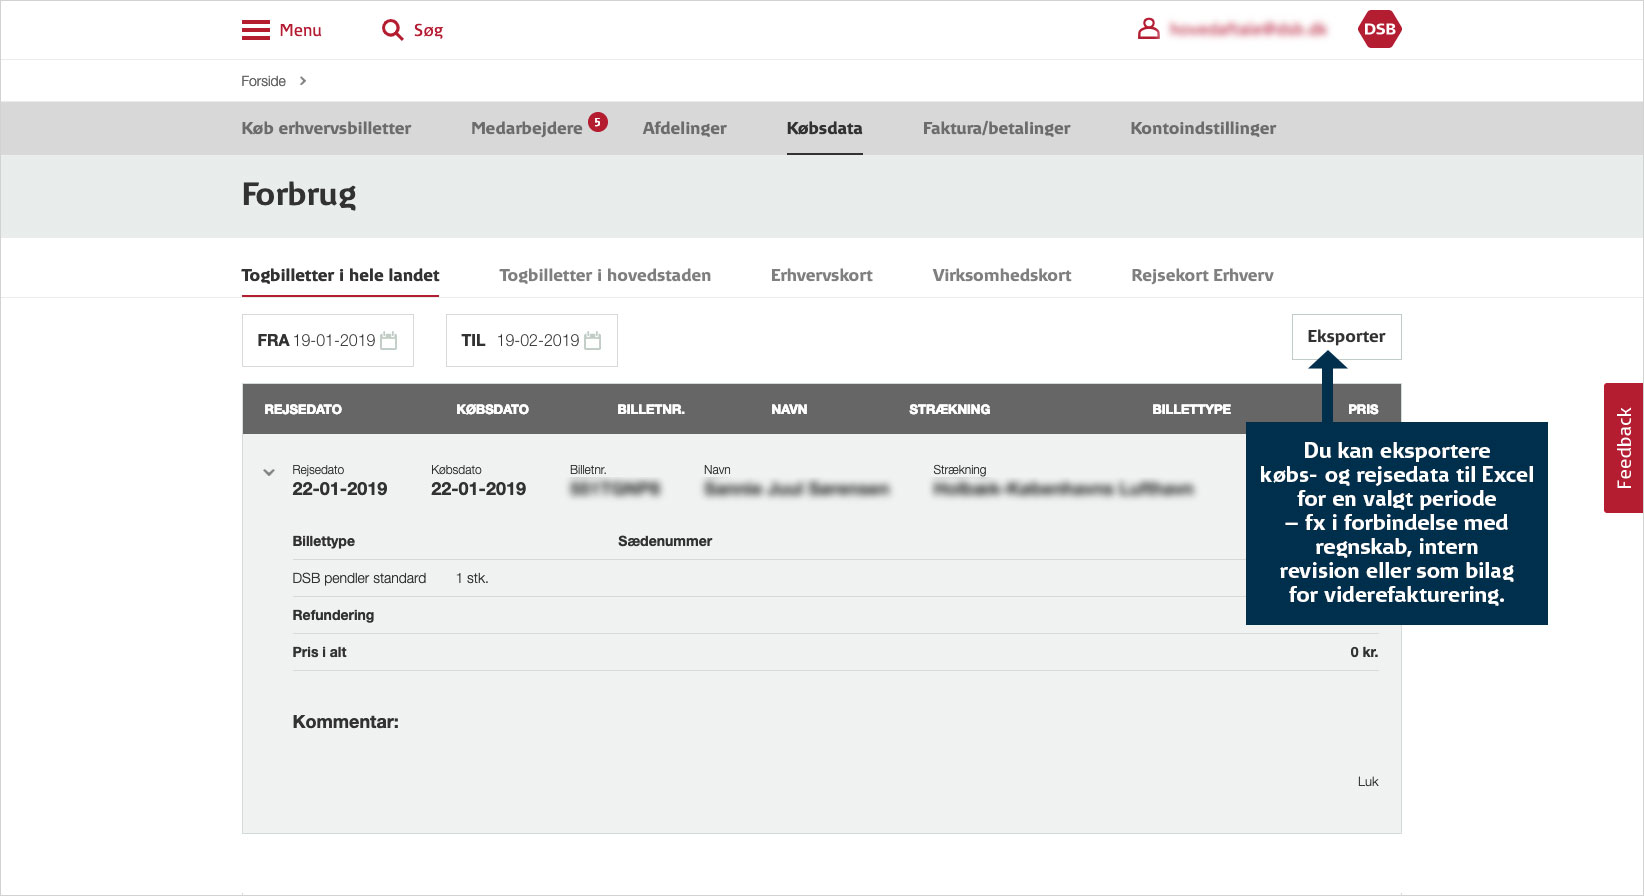Open the red Feedback side tab

click(1623, 448)
